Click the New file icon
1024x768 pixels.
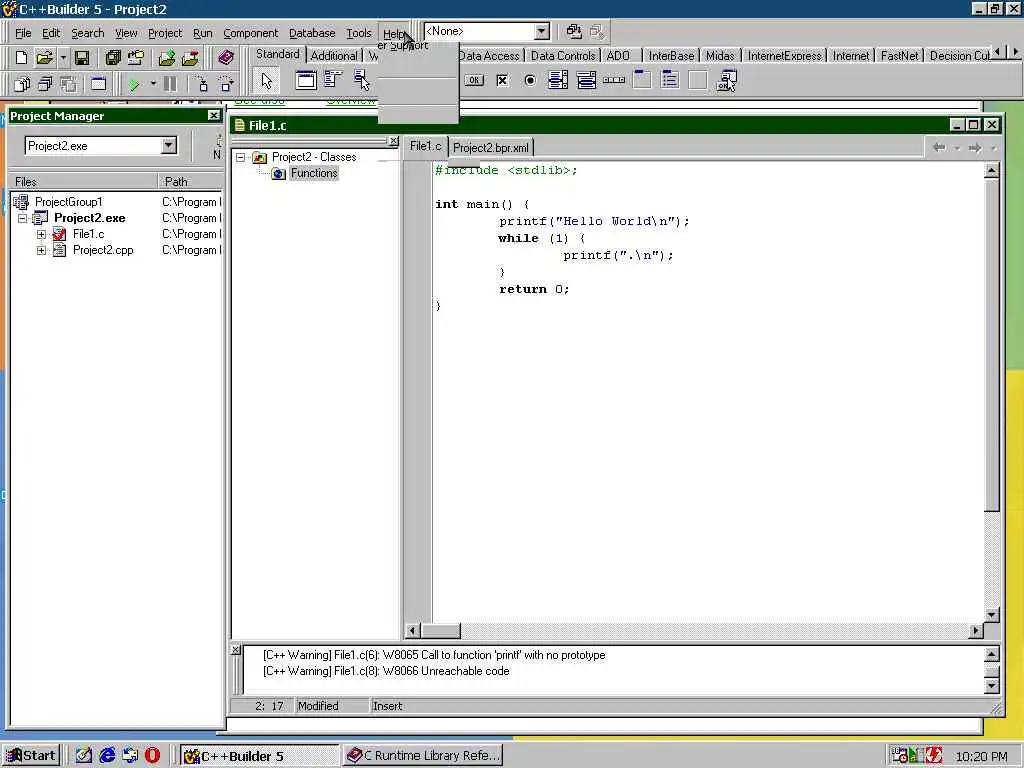(21, 57)
